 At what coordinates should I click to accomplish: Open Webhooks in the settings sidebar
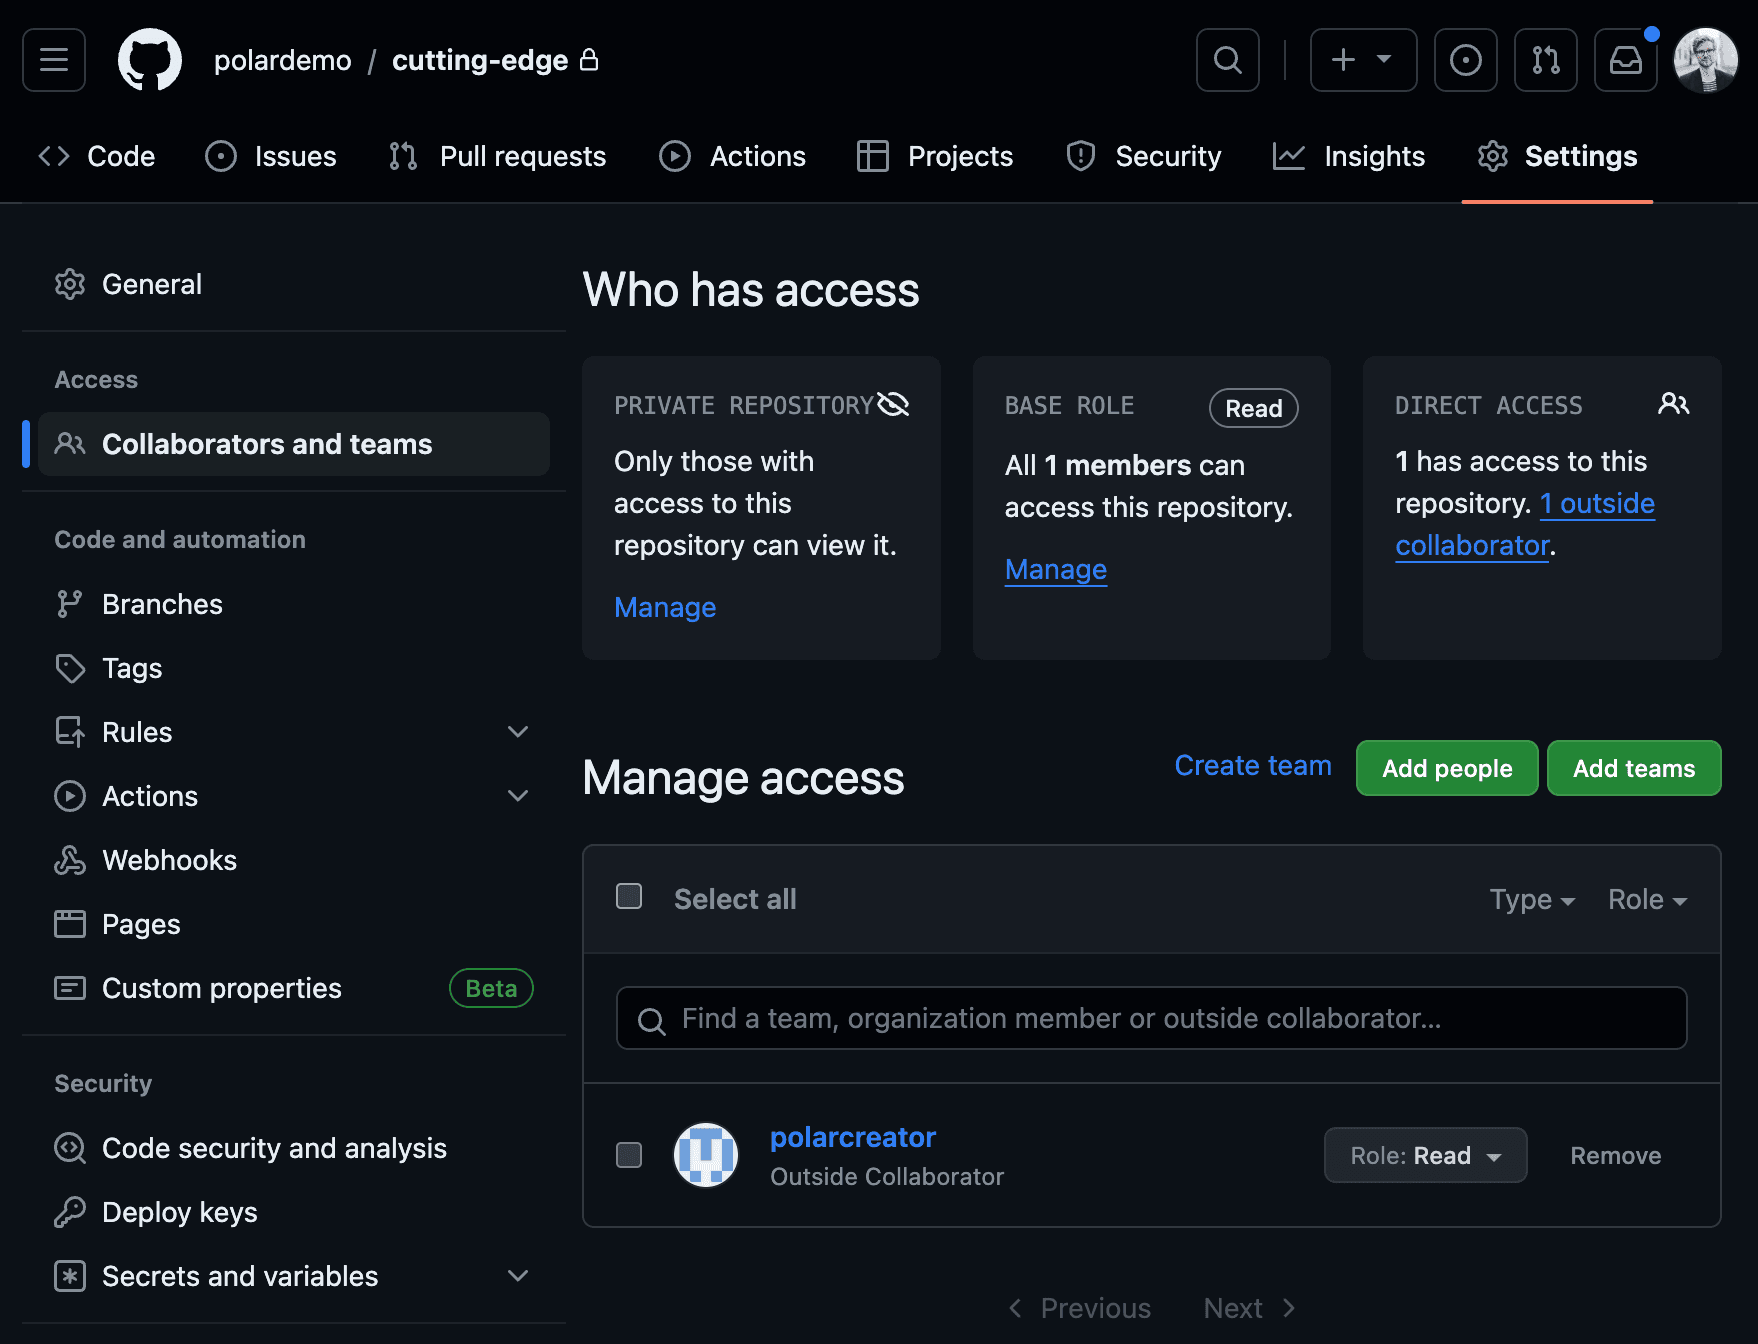169,860
